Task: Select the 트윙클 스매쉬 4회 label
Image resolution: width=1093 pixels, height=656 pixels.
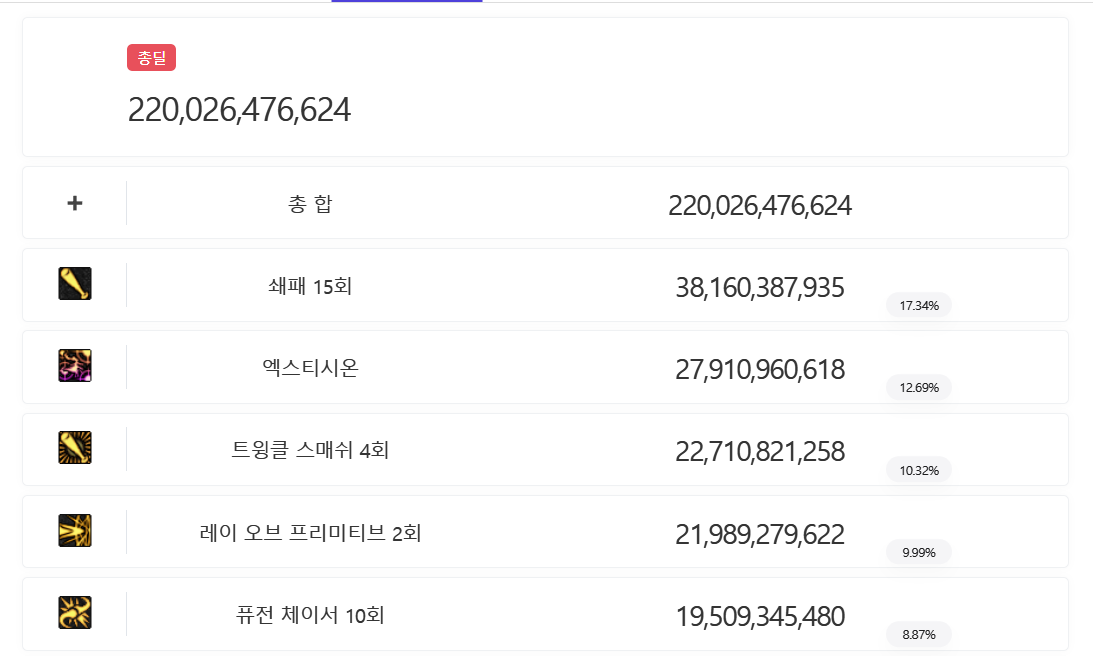Action: [x=310, y=451]
